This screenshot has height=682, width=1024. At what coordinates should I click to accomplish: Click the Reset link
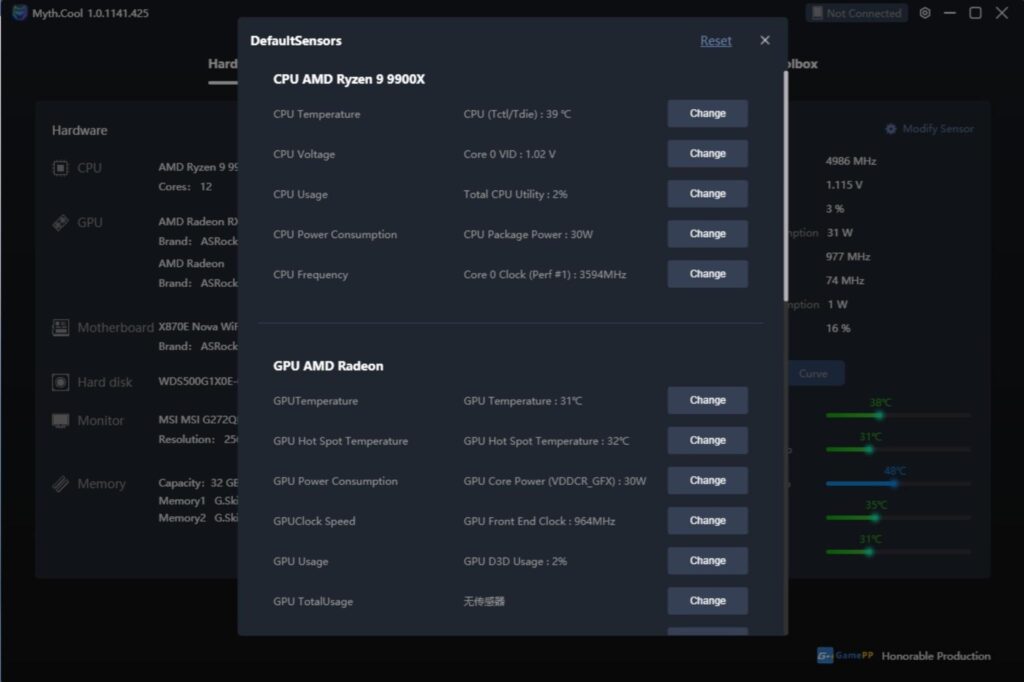coord(716,41)
